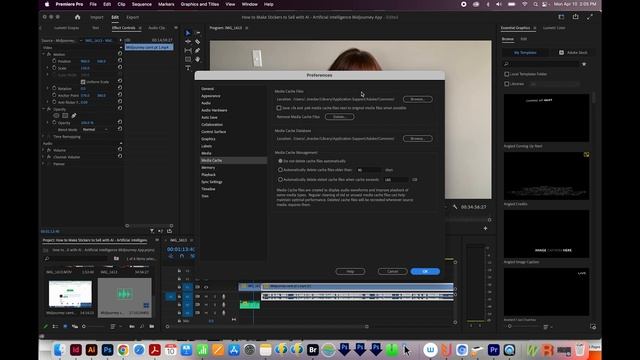Select delete cache files older than option
640x360 pixels.
(x=280, y=169)
